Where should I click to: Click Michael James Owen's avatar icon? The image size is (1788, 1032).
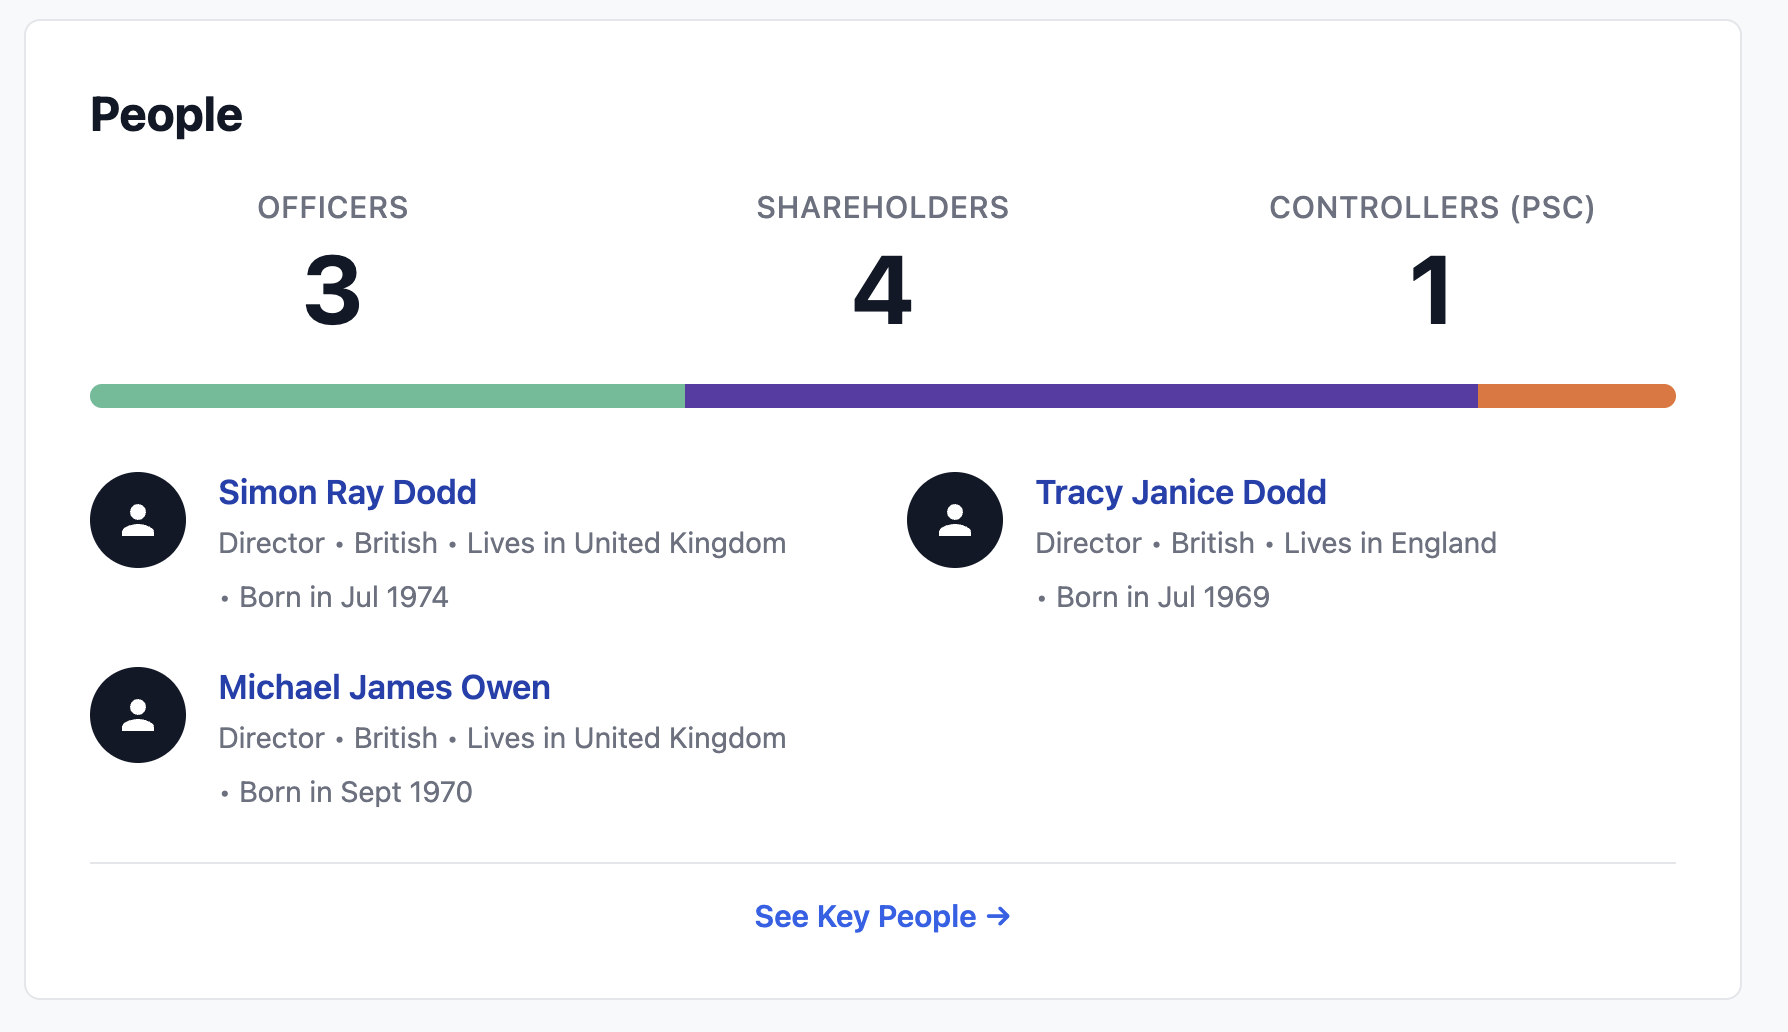pyautogui.click(x=138, y=715)
